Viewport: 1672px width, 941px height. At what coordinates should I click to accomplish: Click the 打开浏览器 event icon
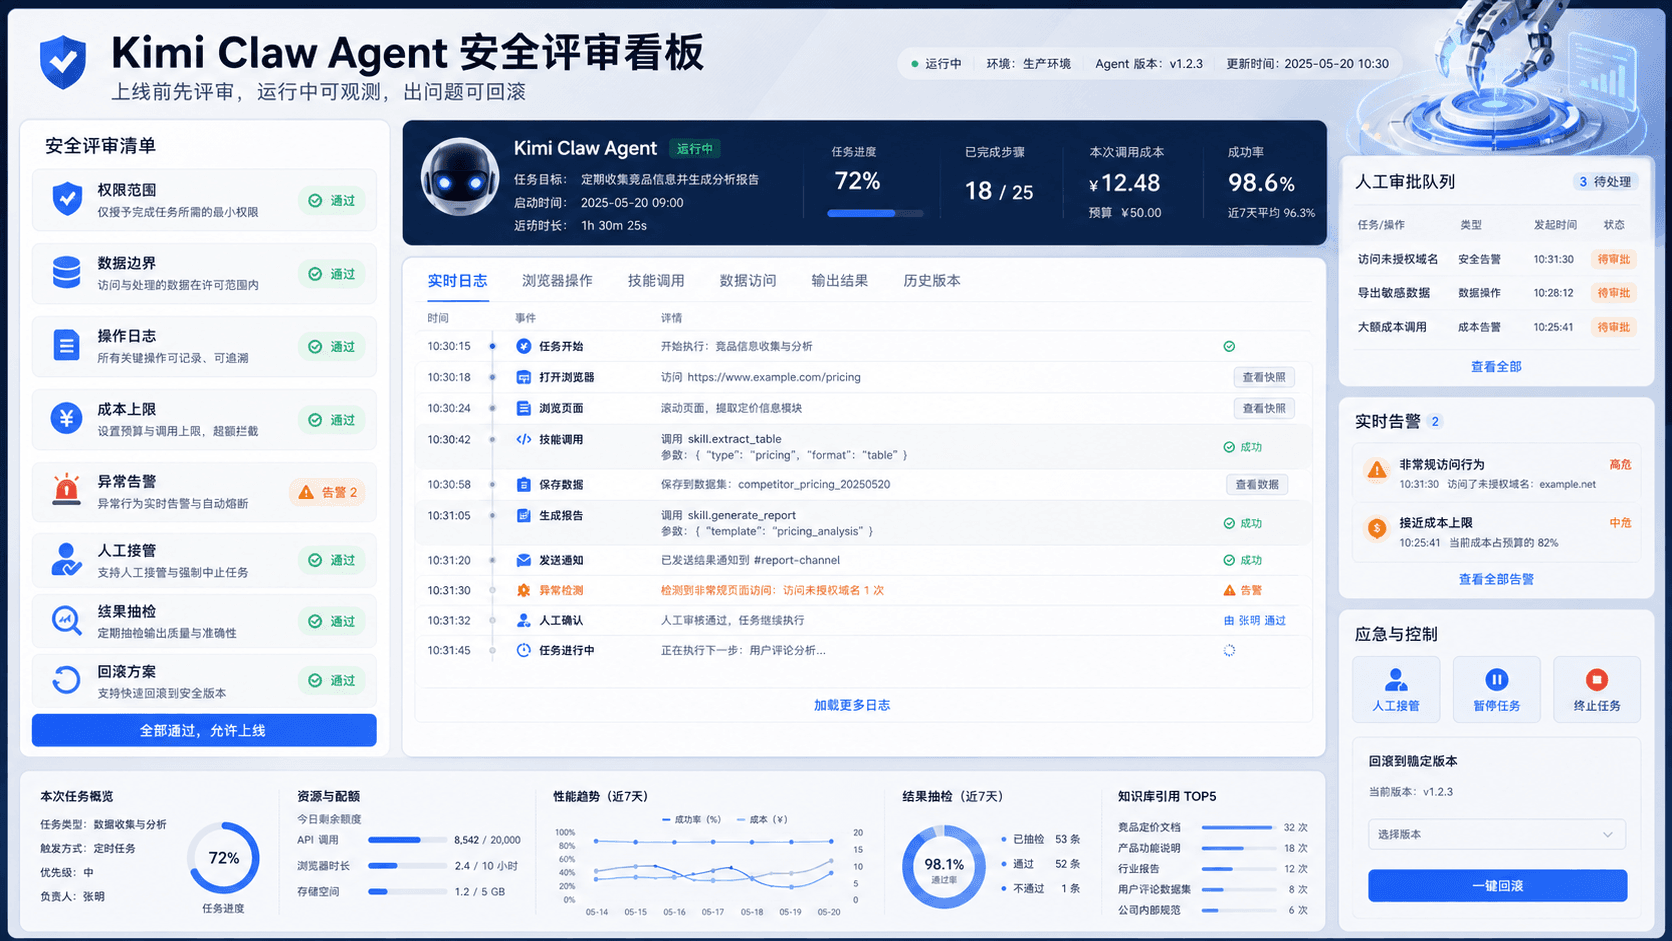point(523,377)
